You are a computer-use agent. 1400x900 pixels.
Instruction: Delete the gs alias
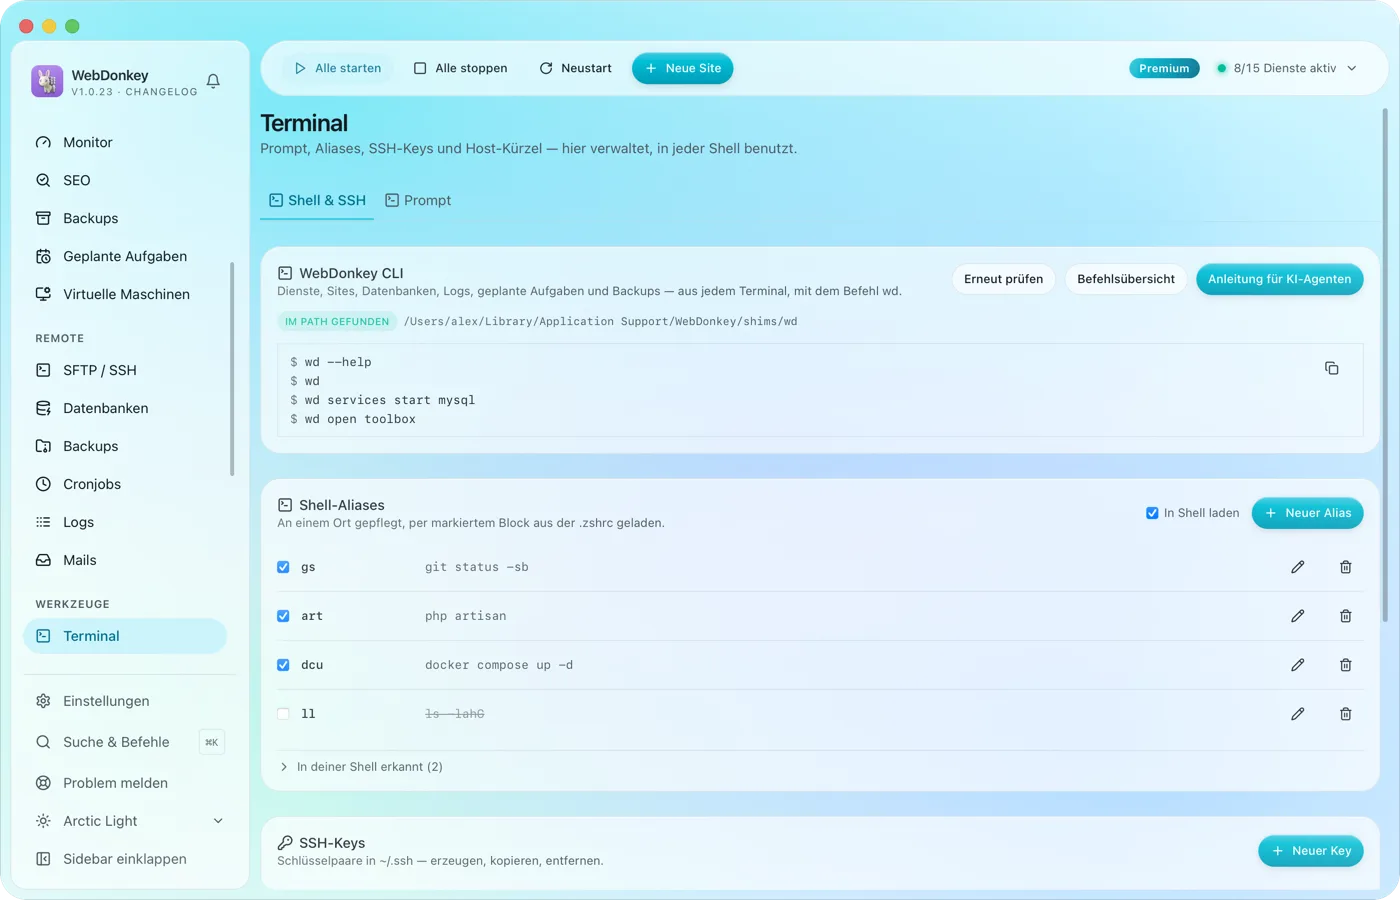point(1345,567)
